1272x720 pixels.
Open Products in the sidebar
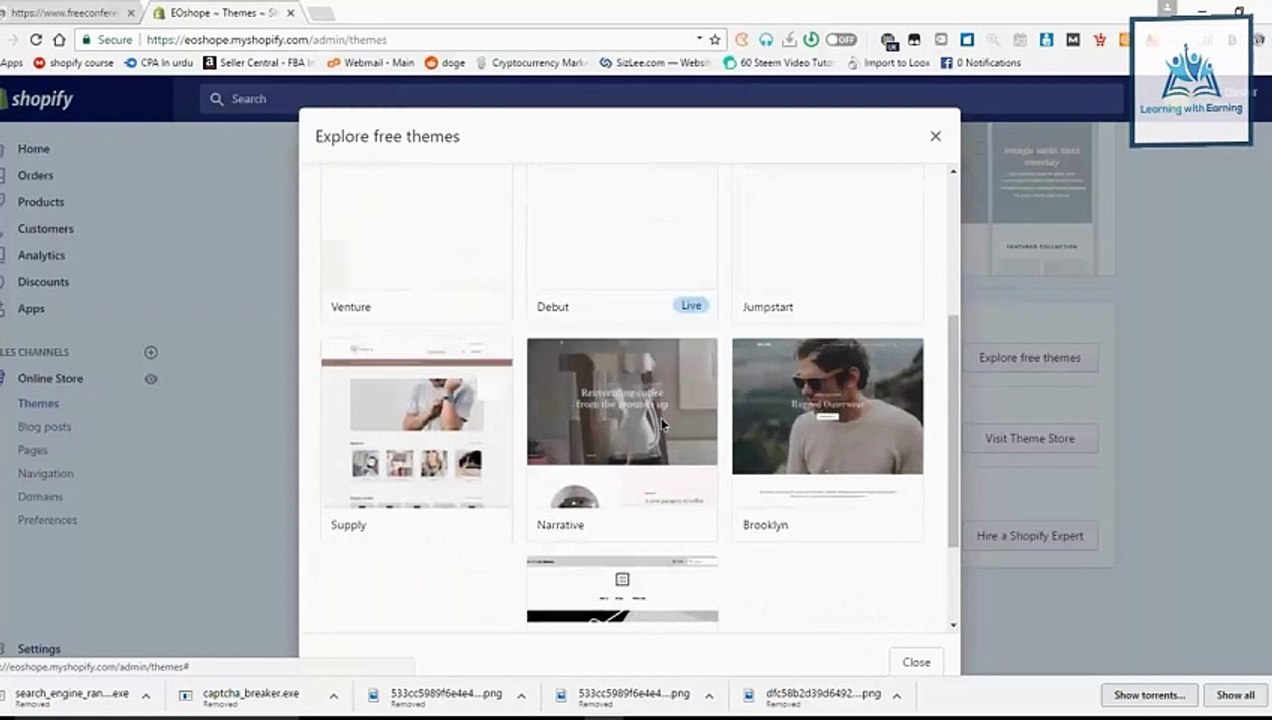click(x=40, y=202)
